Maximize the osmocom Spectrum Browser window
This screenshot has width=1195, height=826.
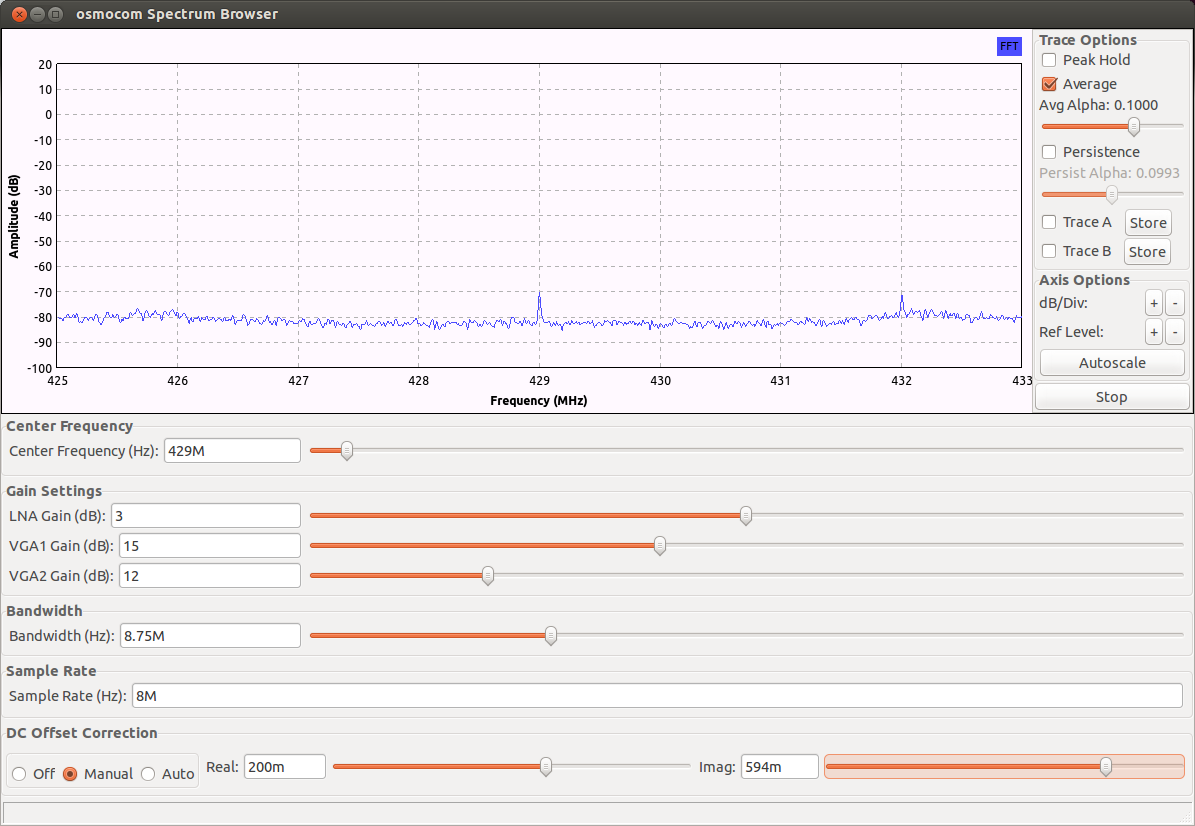[55, 14]
